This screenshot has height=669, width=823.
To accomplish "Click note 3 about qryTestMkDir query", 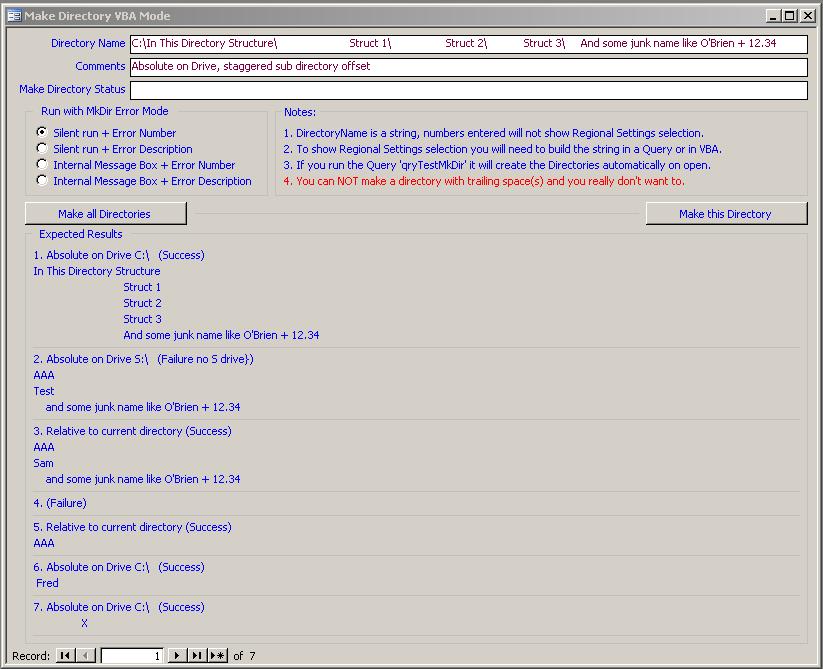I will [x=497, y=165].
